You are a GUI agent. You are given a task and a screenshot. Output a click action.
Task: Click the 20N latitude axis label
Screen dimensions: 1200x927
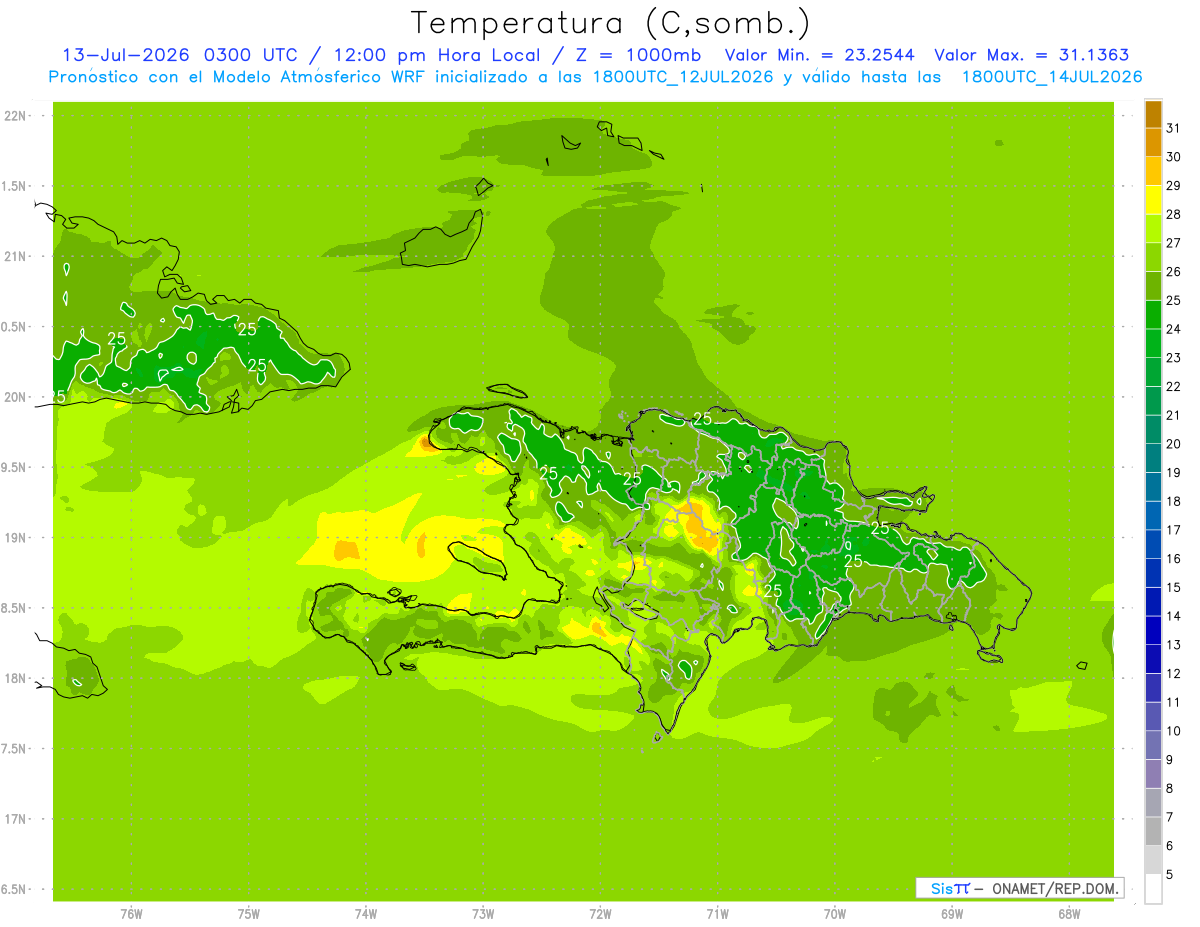[x=16, y=397]
